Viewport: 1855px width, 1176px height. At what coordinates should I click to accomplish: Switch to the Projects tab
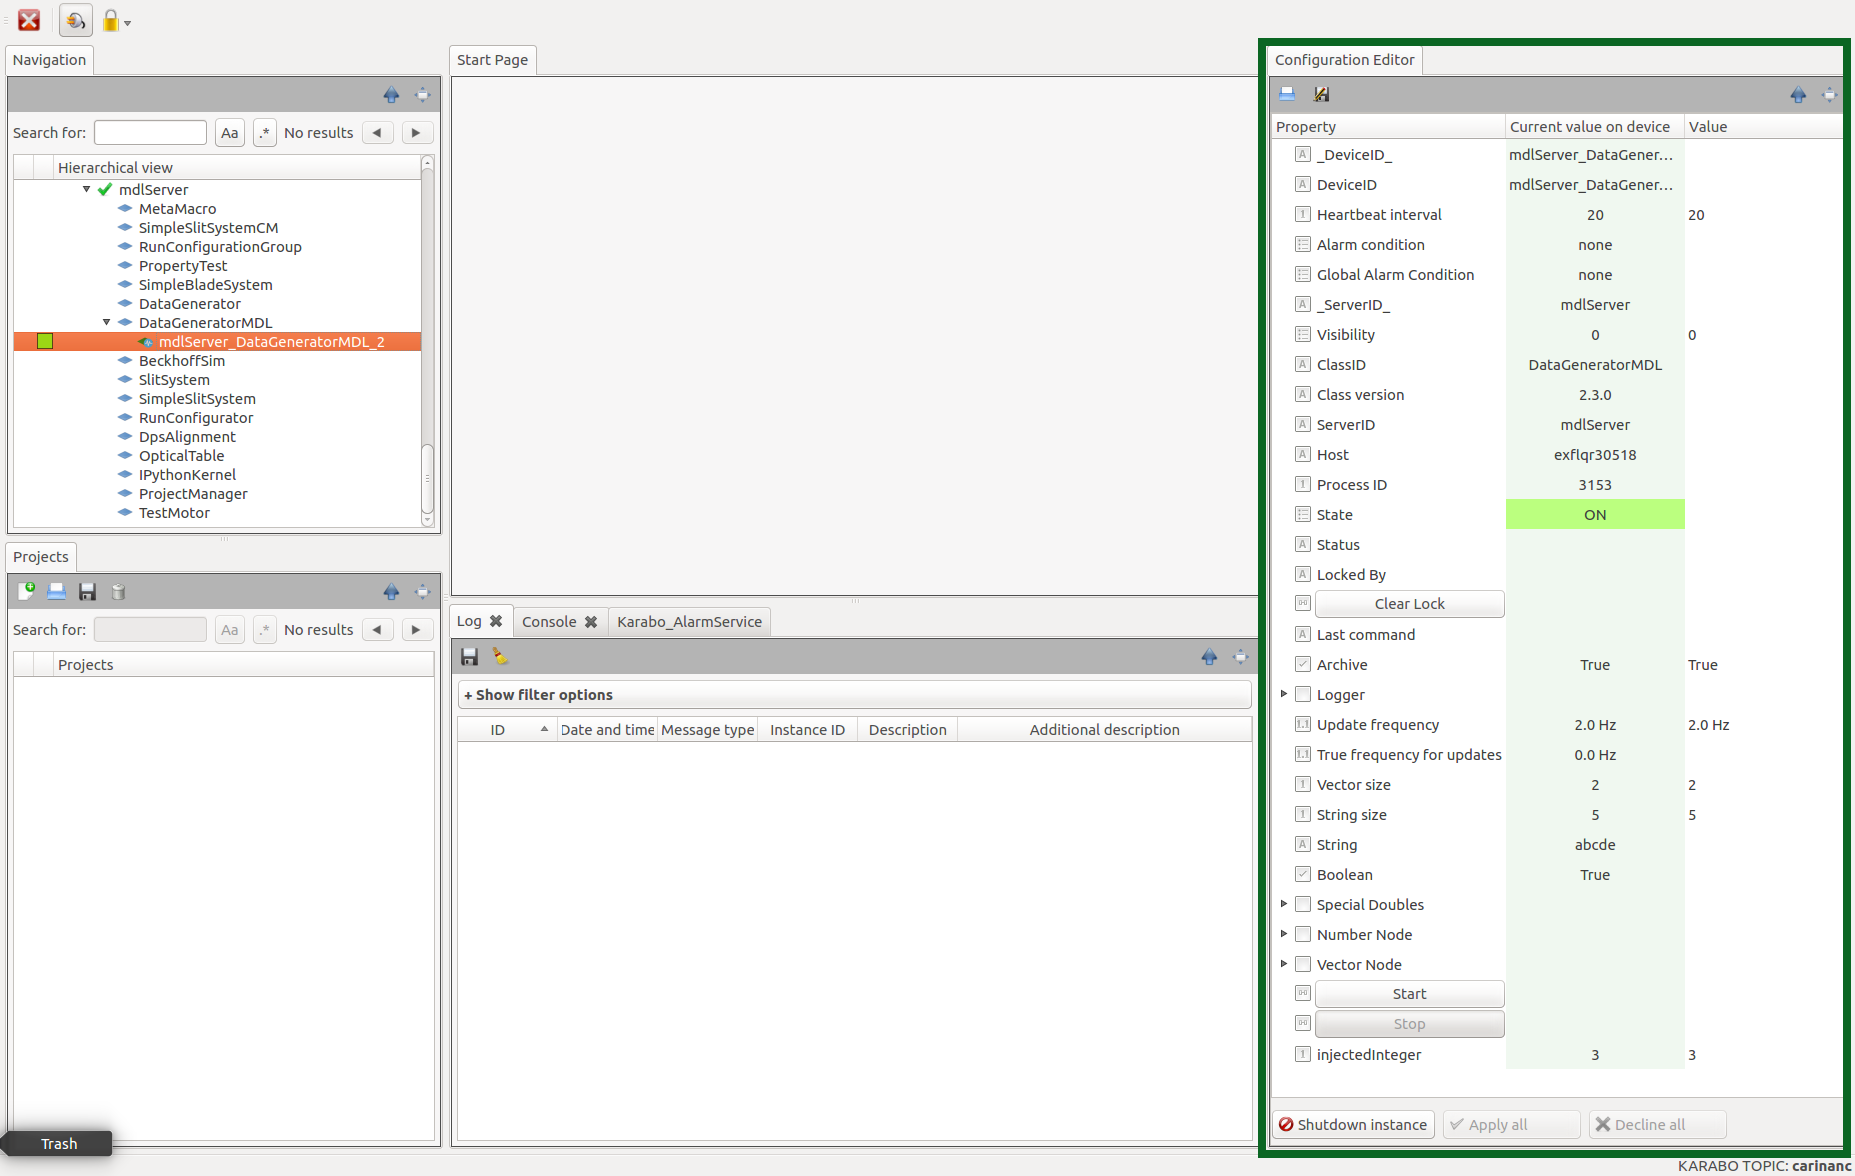click(41, 557)
